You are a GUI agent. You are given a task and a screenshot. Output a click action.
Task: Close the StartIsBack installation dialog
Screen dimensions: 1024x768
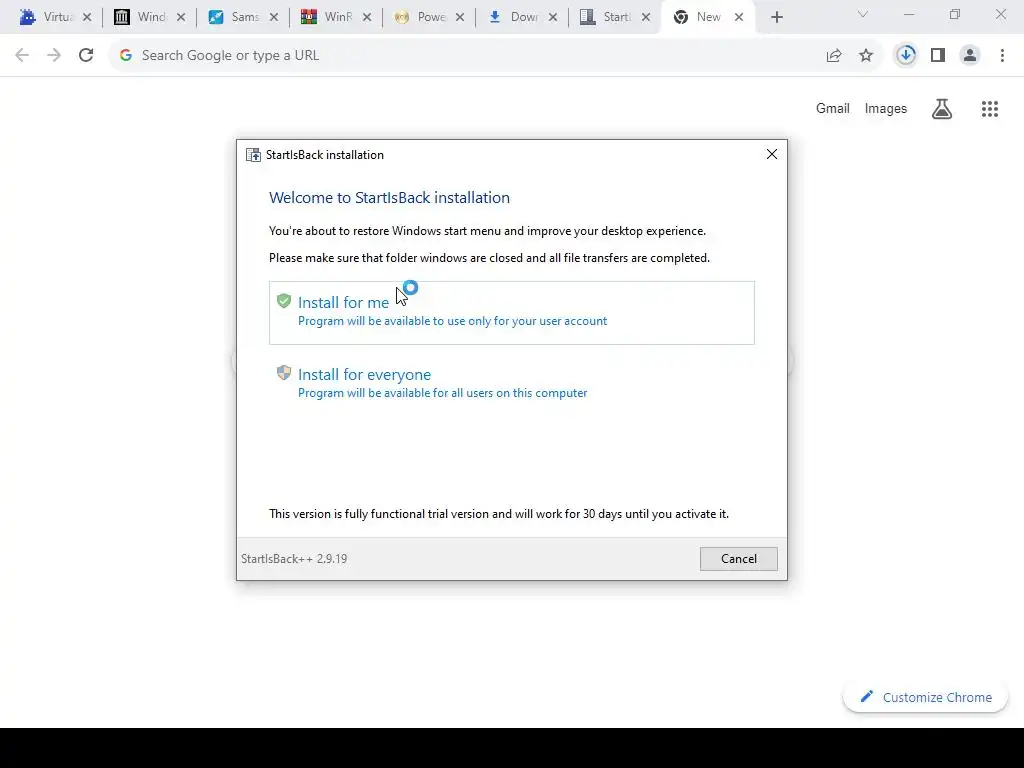click(x=771, y=154)
